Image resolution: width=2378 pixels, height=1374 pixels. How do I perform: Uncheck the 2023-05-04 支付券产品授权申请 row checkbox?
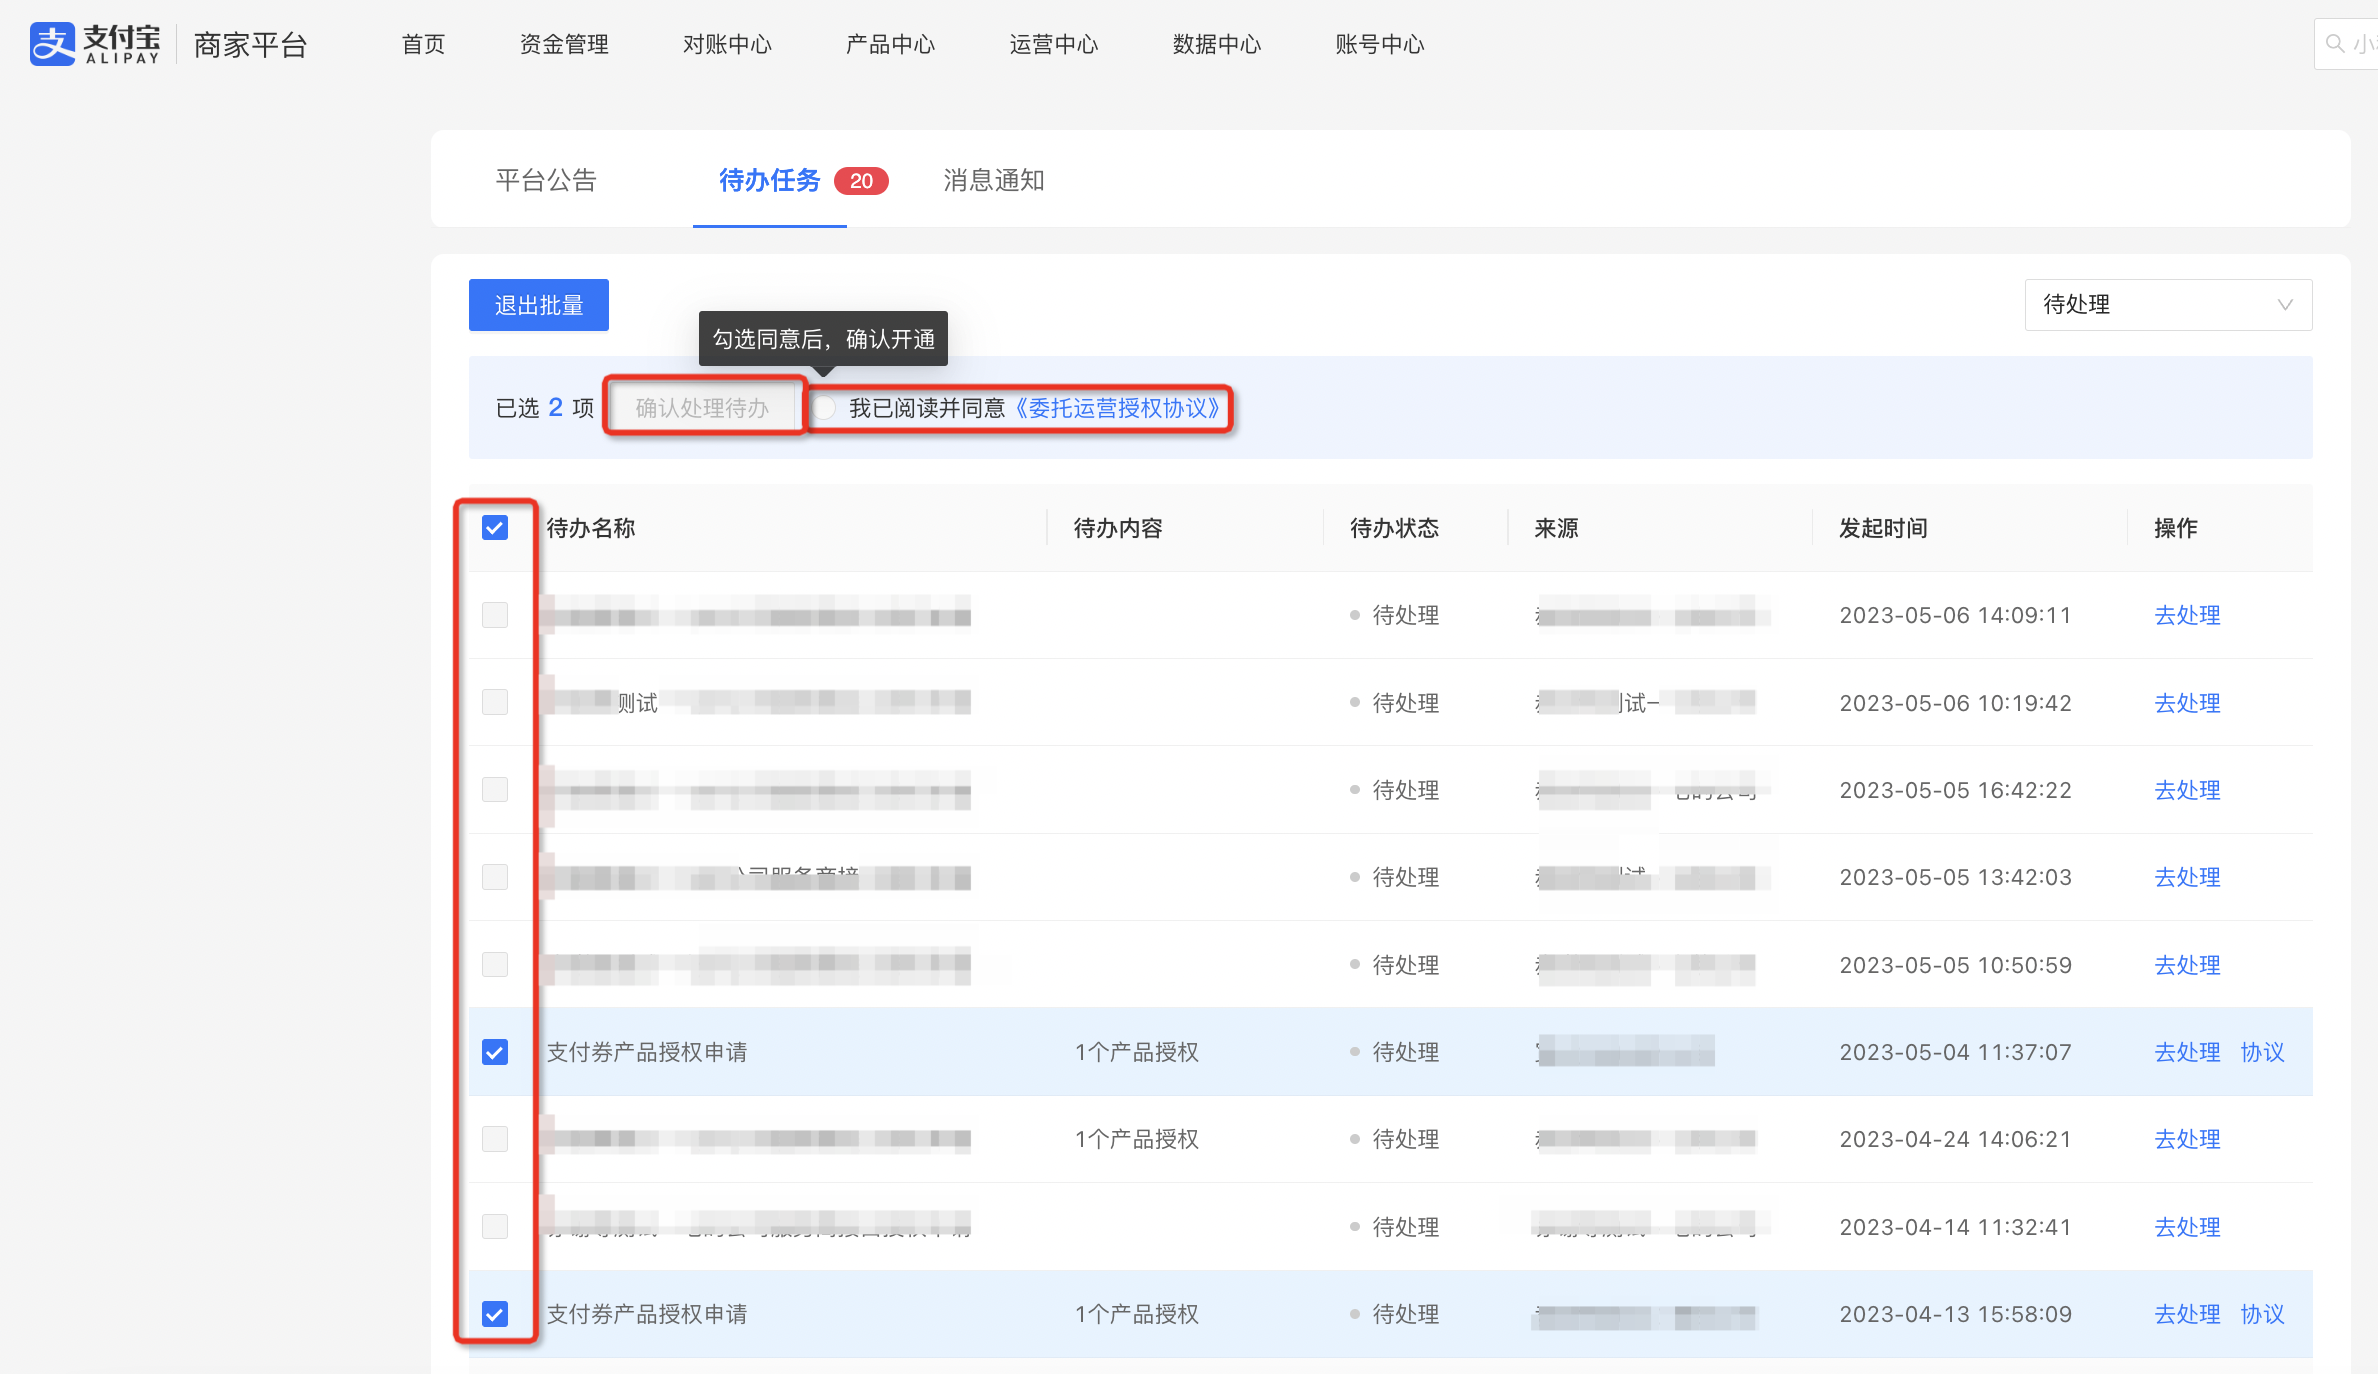point(495,1052)
